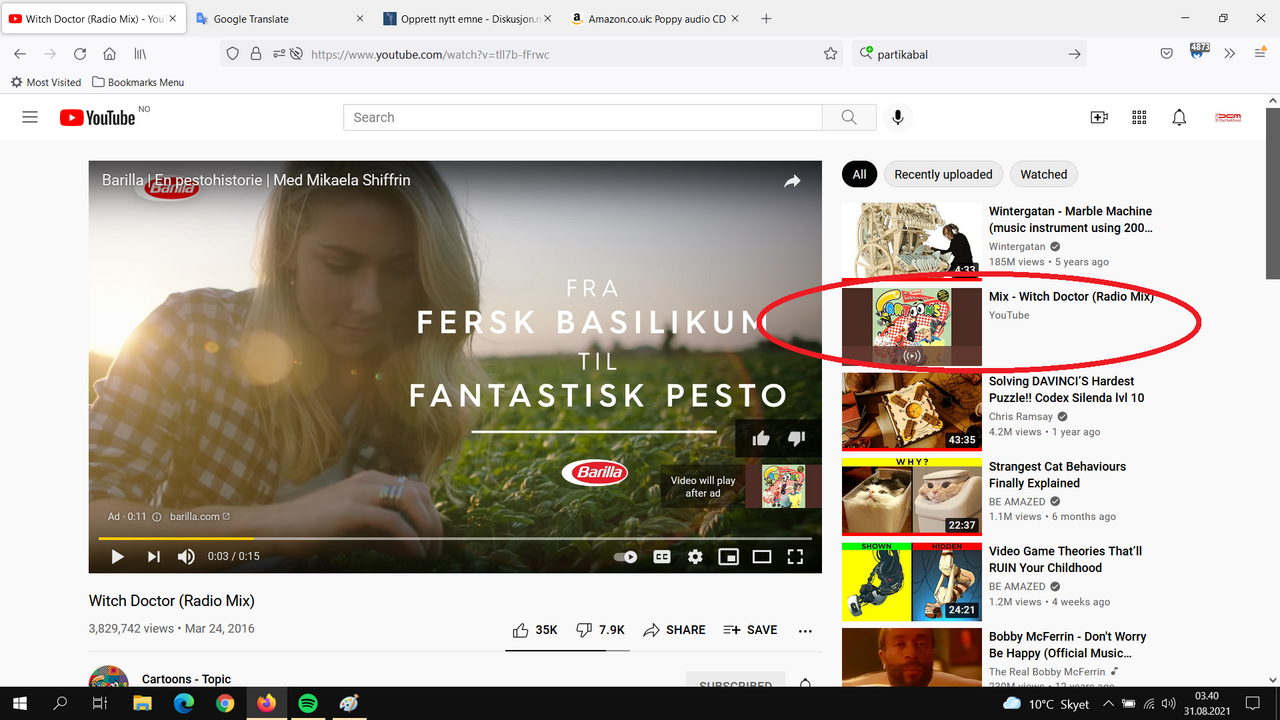Select the Watched filter chip
1280x720 pixels.
click(1043, 174)
